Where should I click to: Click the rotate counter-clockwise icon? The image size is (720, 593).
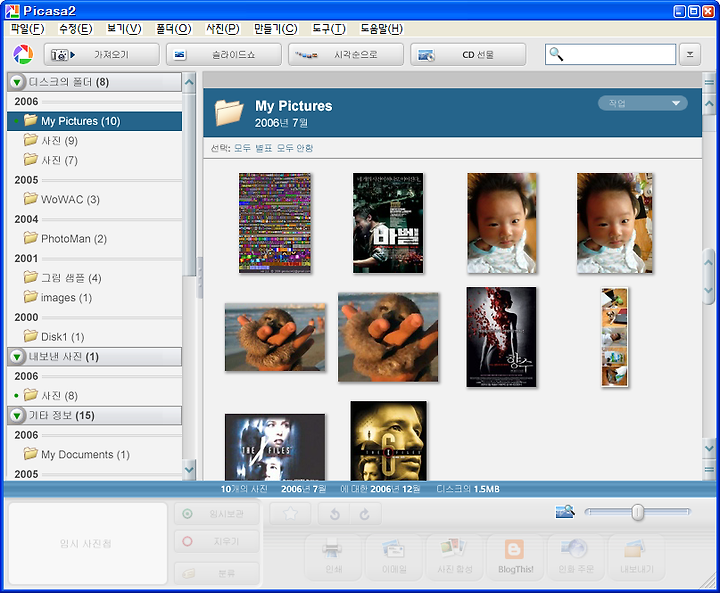[x=334, y=514]
